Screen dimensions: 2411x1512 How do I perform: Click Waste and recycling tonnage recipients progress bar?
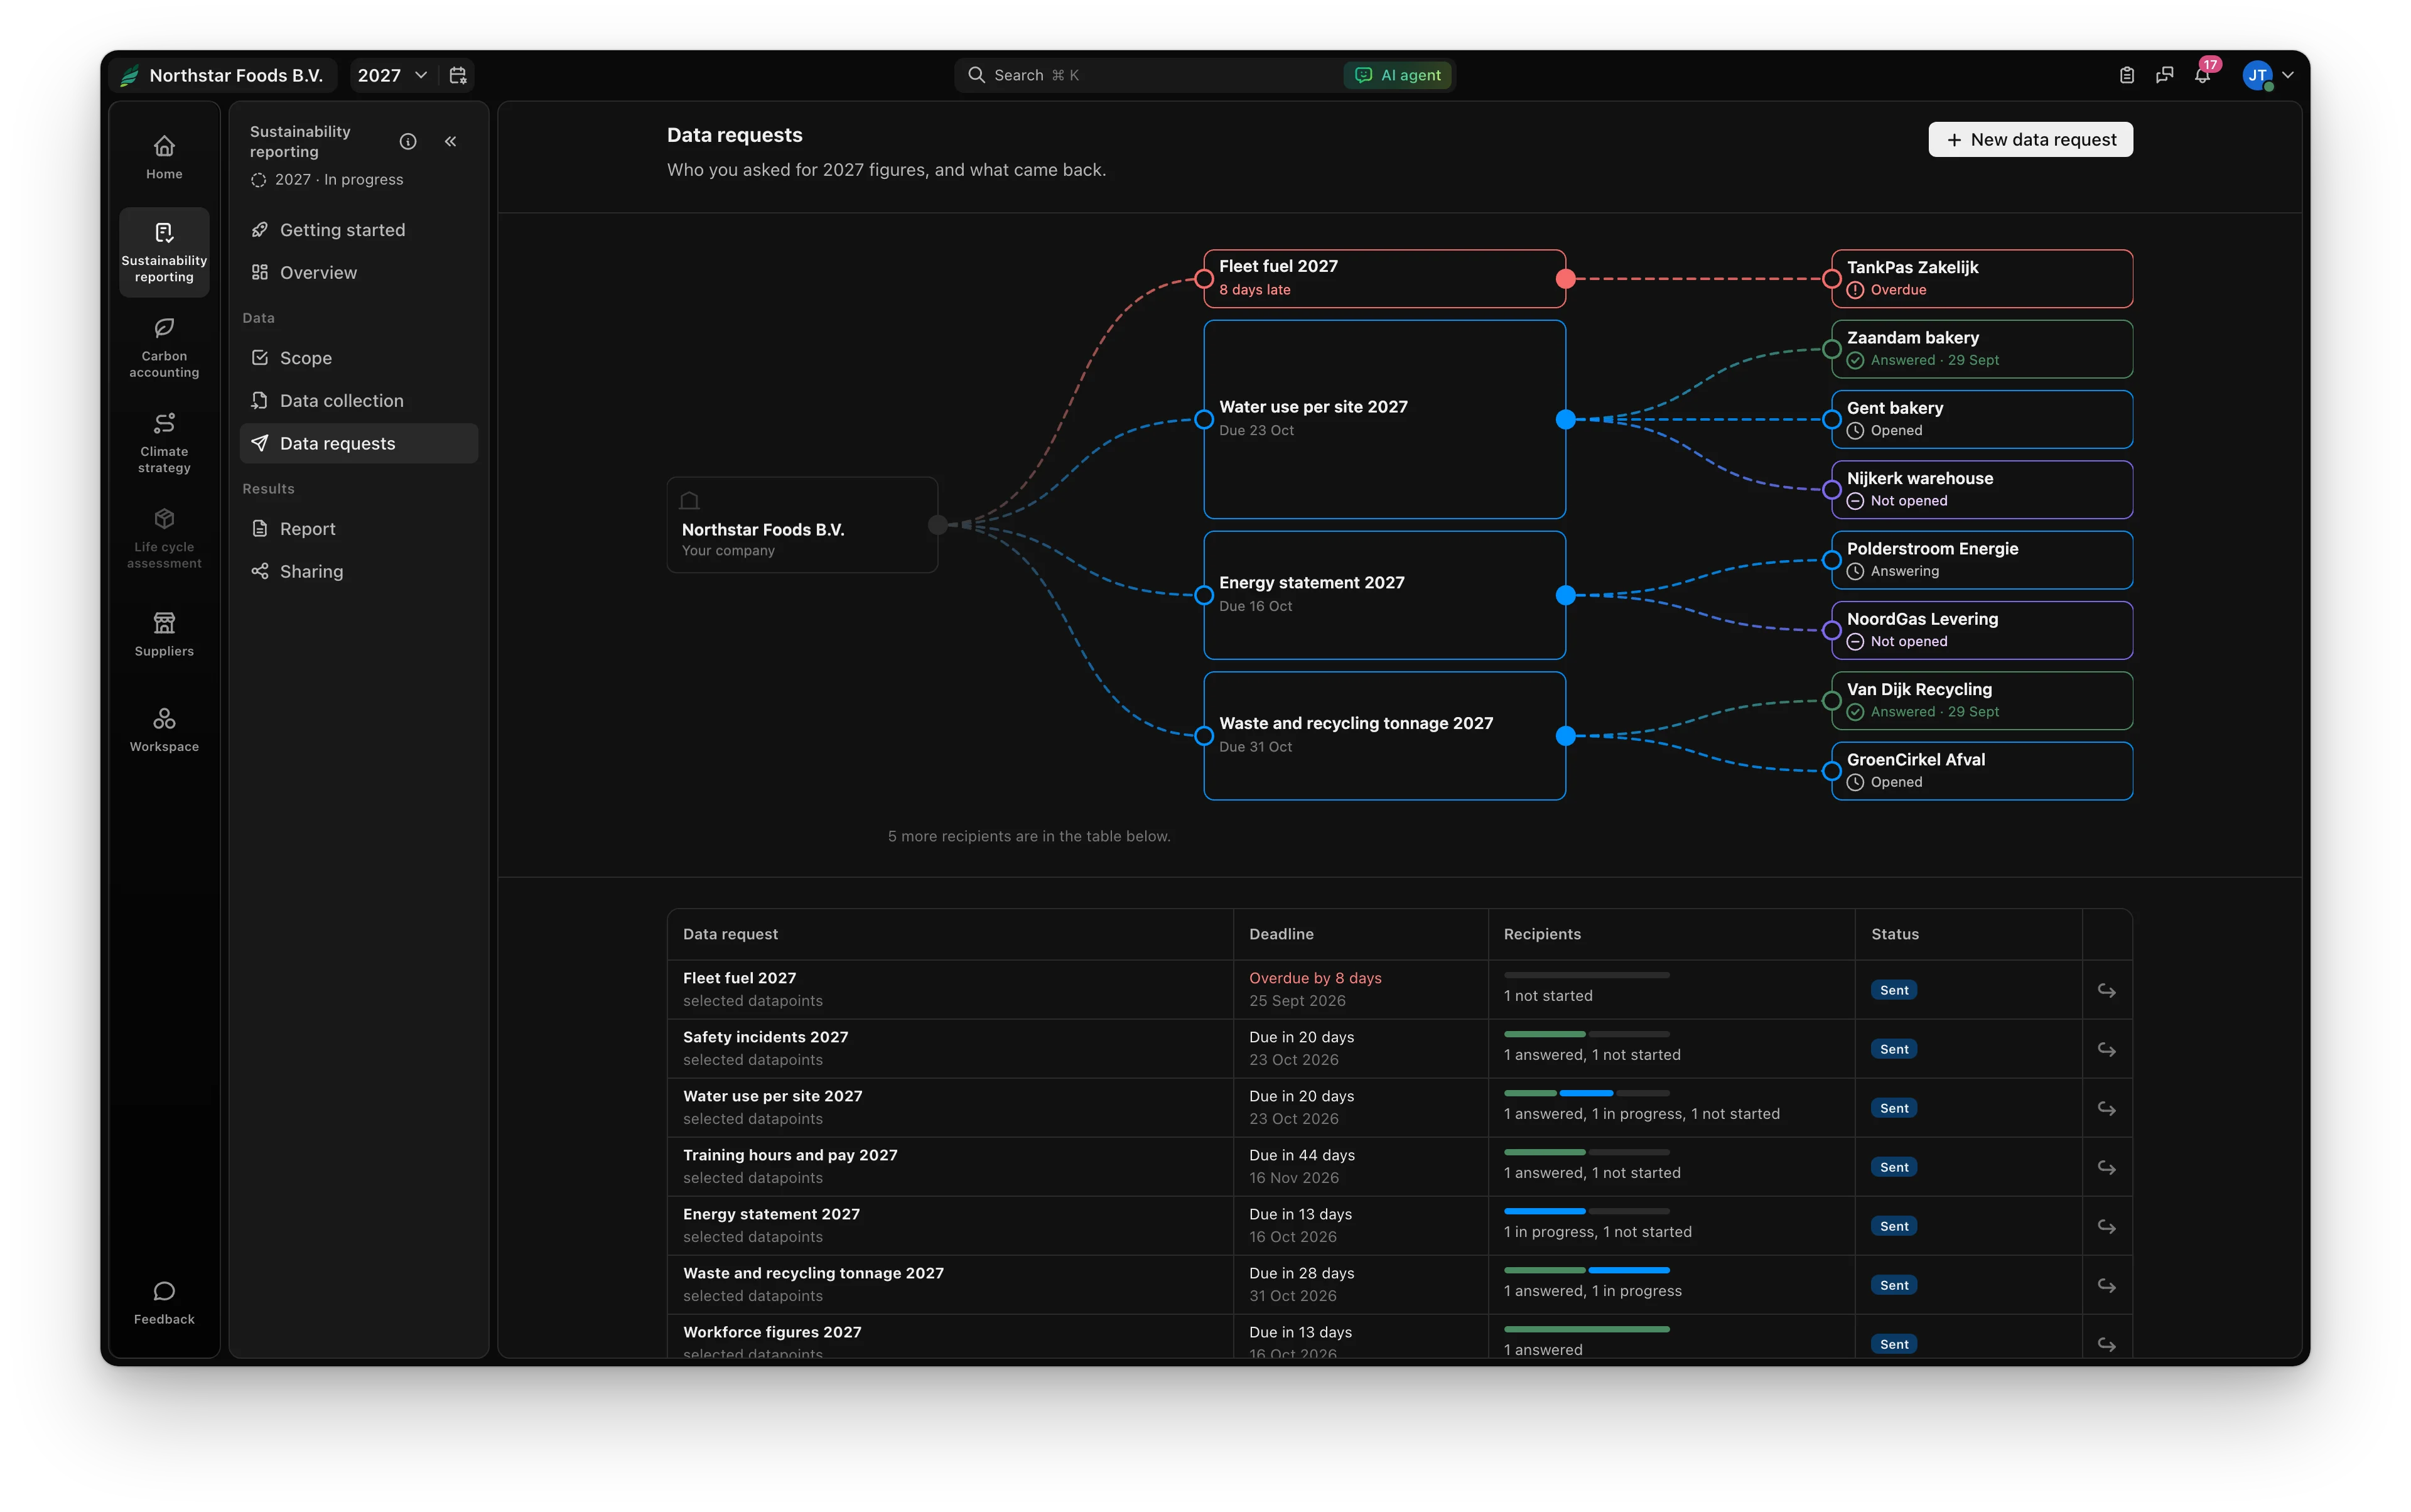pos(1586,1270)
